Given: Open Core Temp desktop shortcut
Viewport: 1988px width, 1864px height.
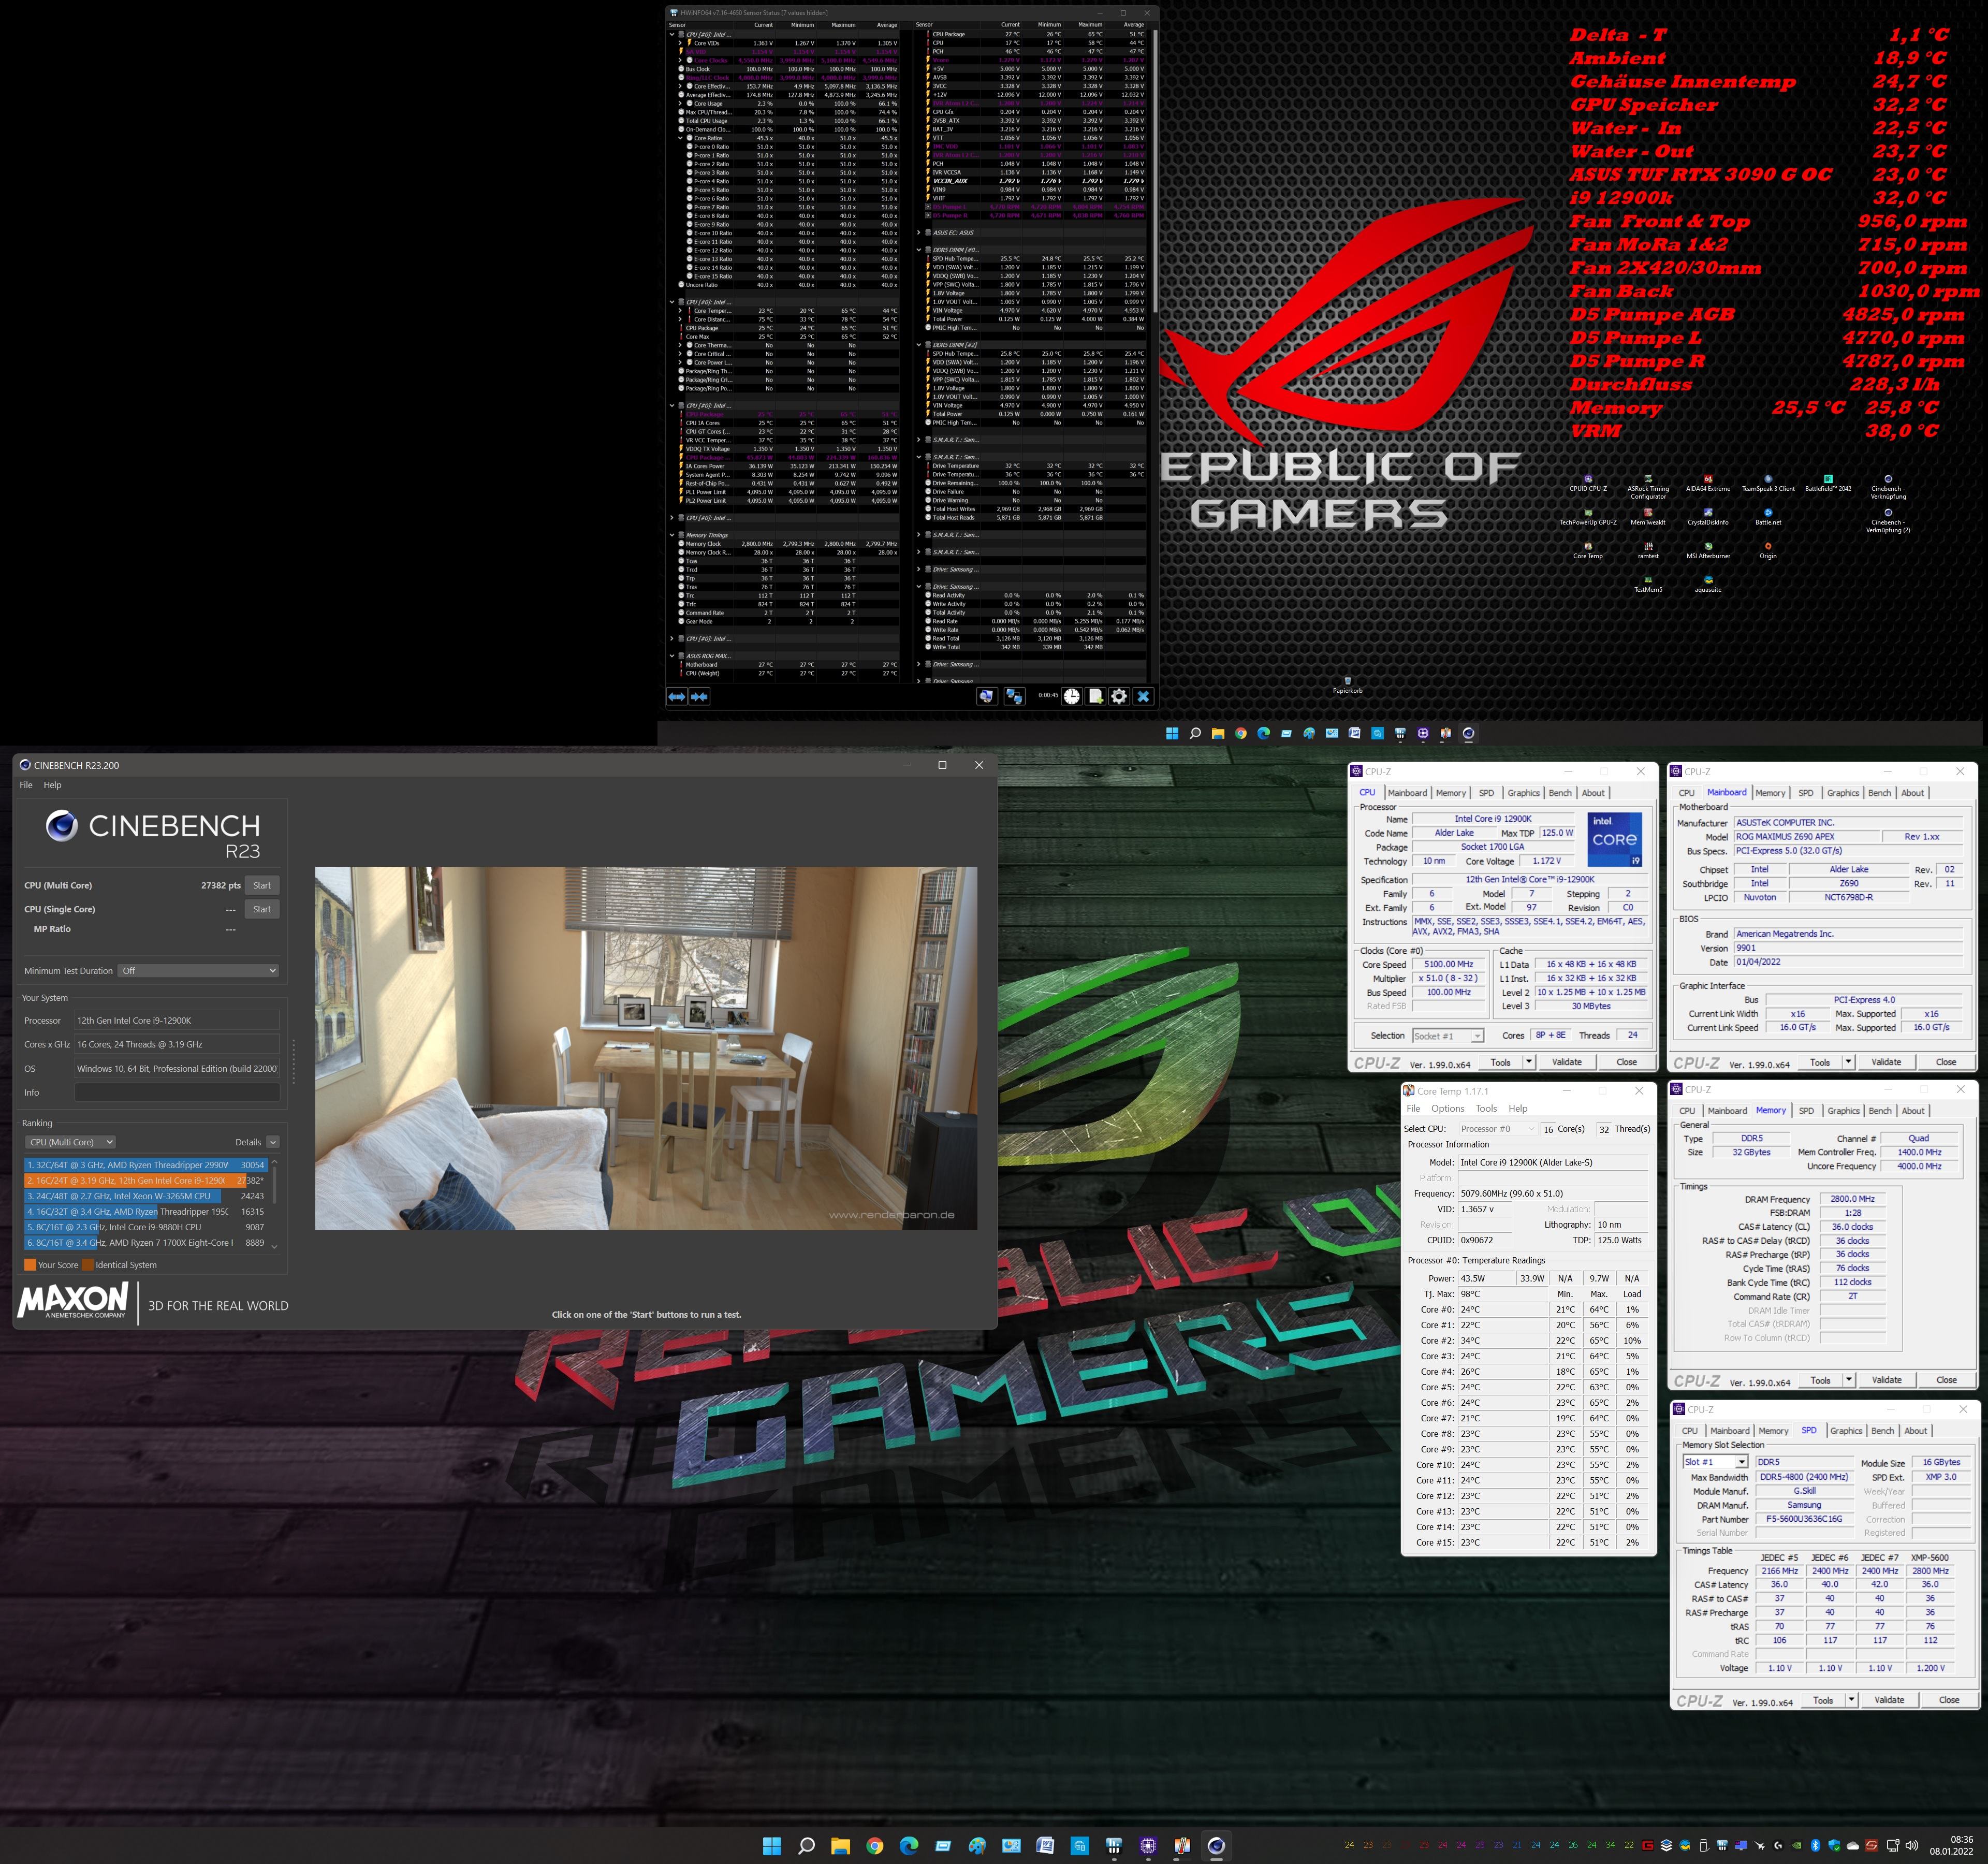Looking at the screenshot, I should (x=1588, y=550).
